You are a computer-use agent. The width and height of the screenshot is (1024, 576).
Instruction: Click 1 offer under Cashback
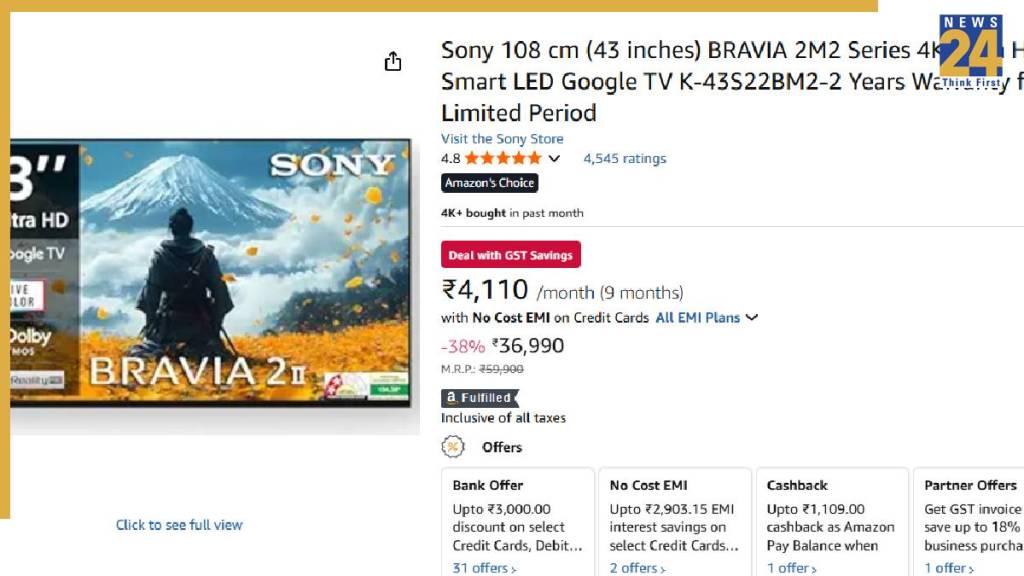[789, 568]
